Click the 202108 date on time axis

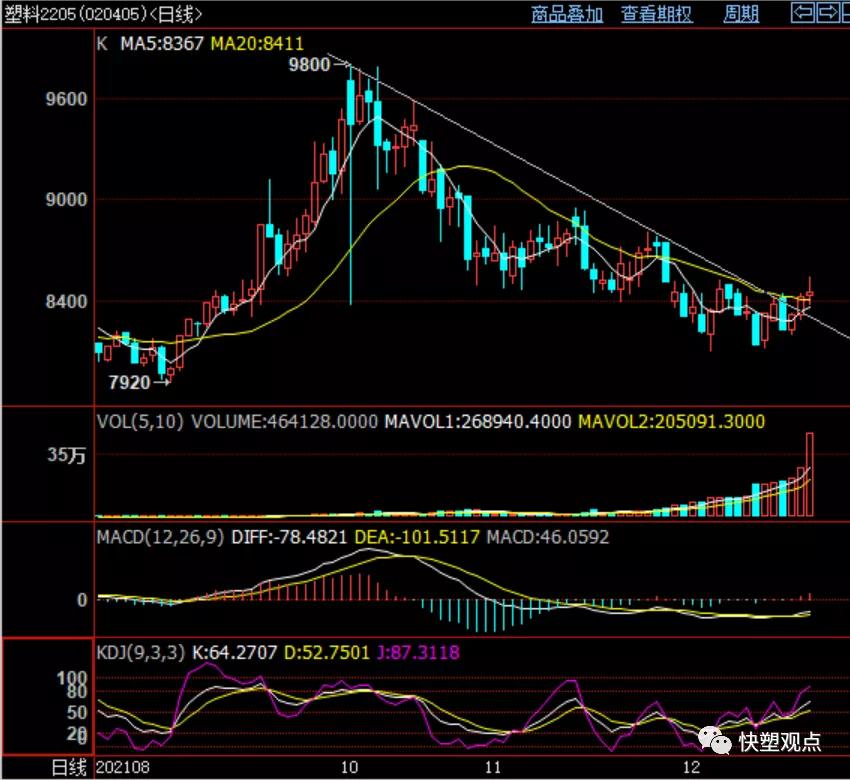coord(121,768)
